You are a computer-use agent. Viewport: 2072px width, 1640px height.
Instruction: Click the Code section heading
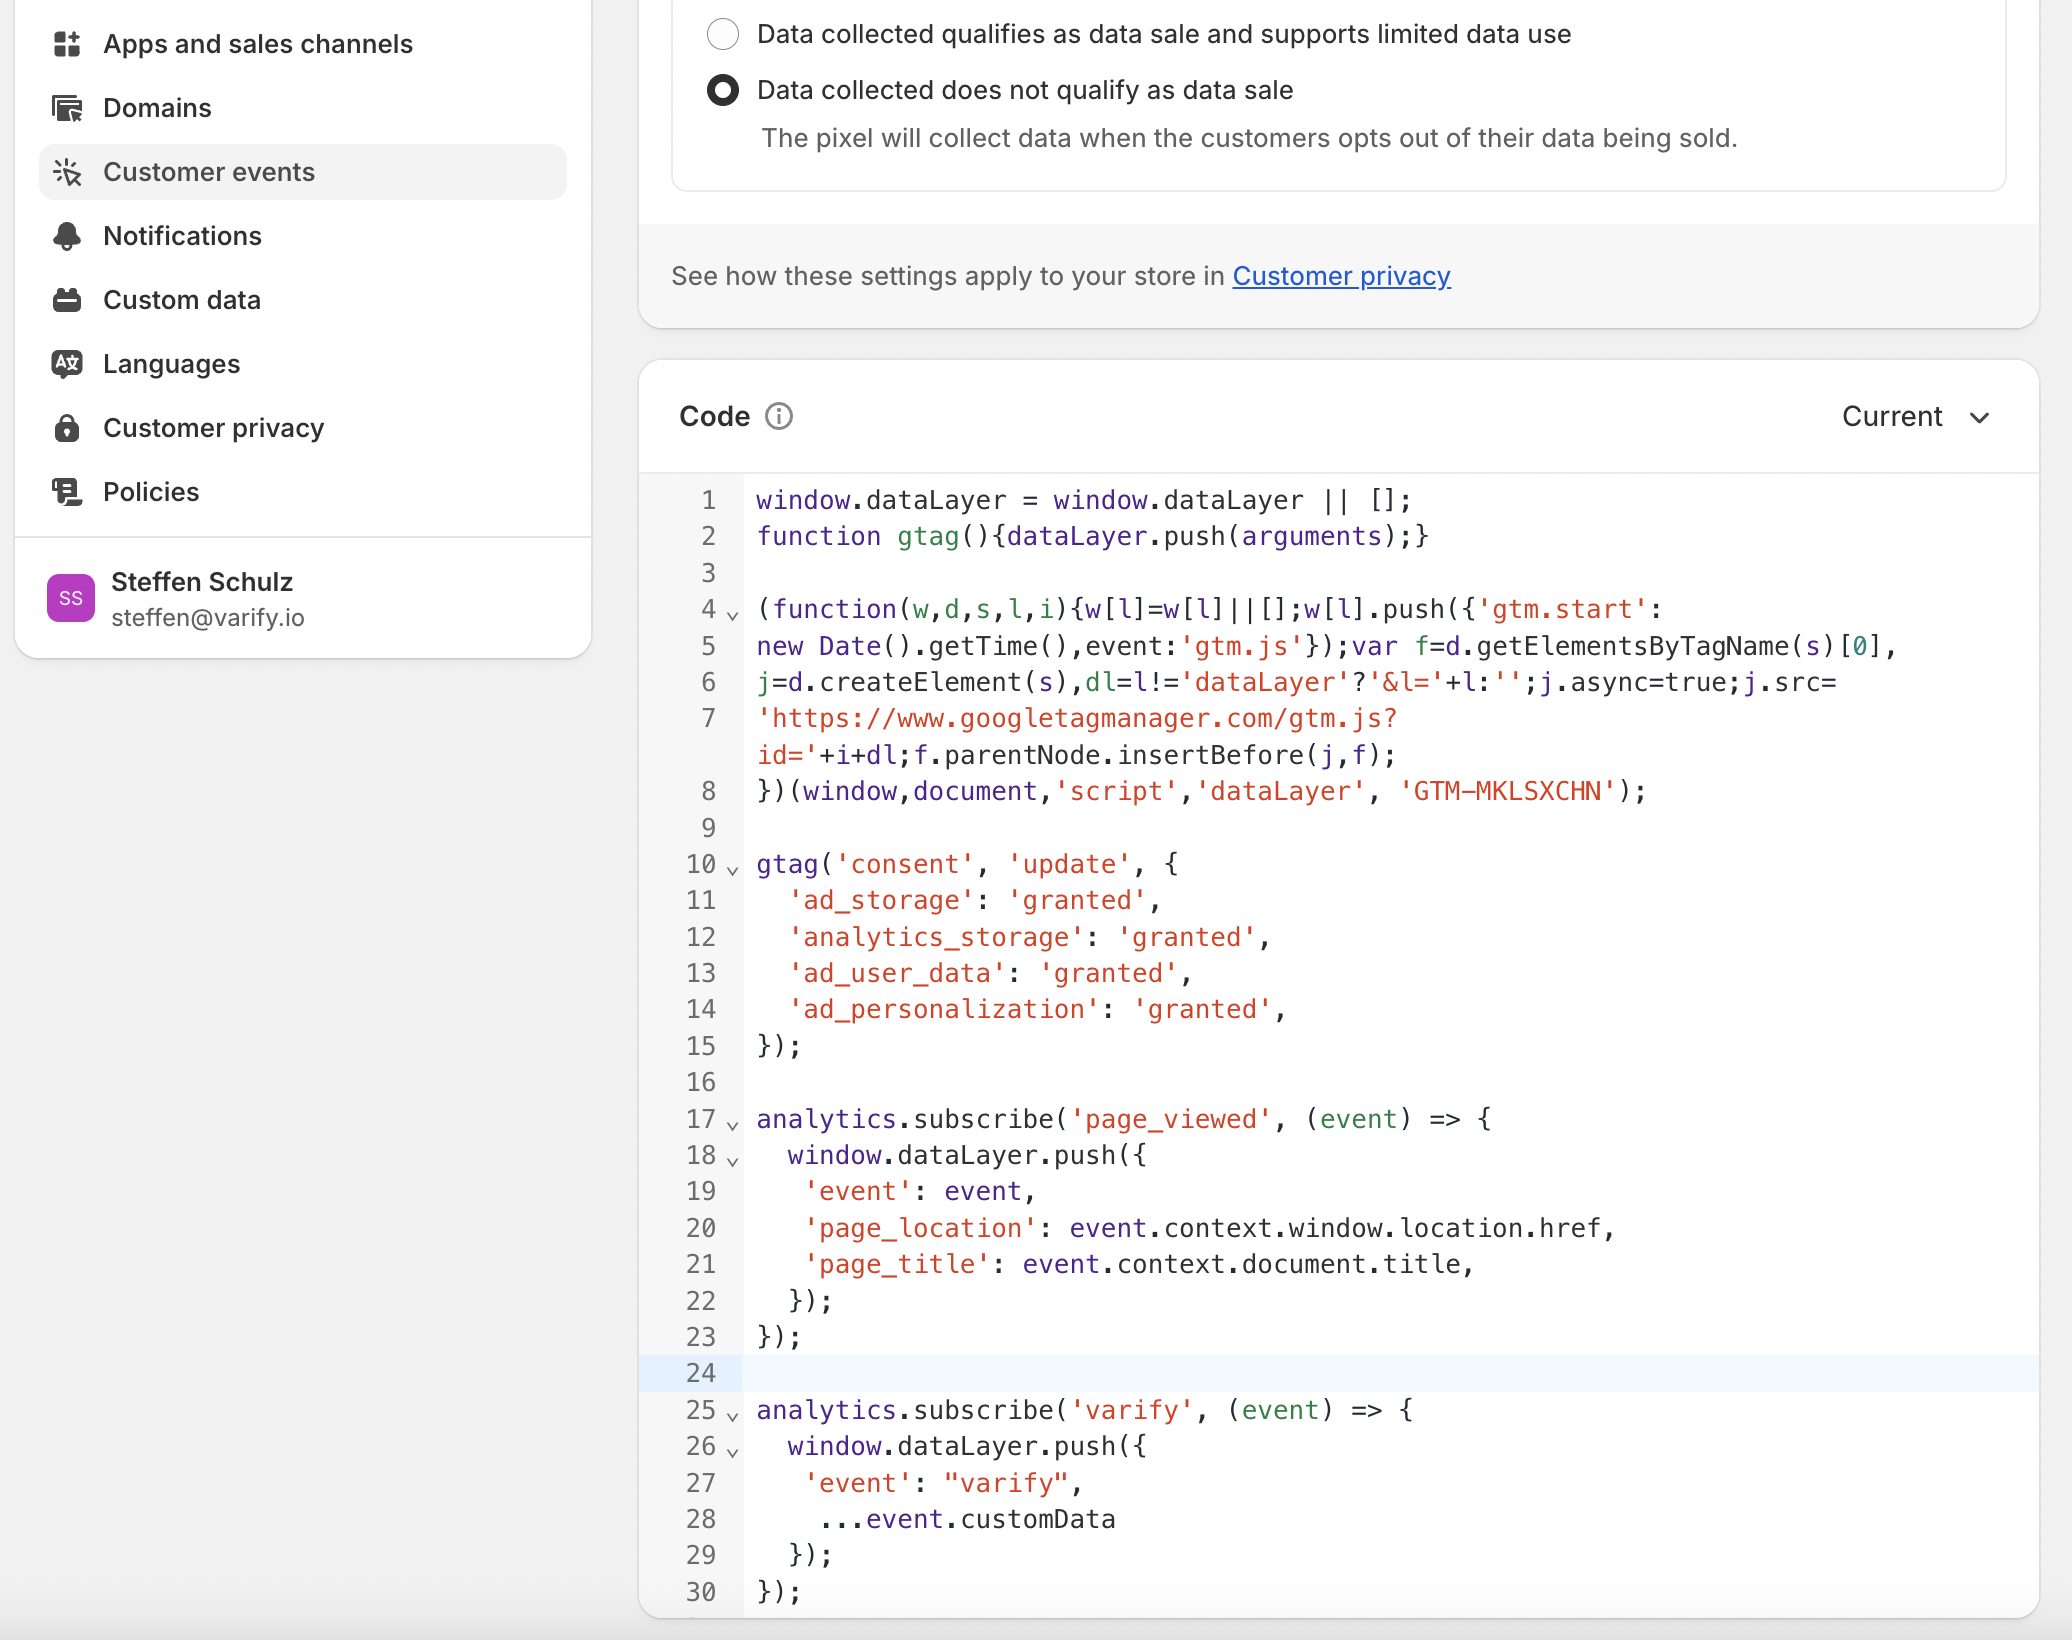pyautogui.click(x=714, y=416)
